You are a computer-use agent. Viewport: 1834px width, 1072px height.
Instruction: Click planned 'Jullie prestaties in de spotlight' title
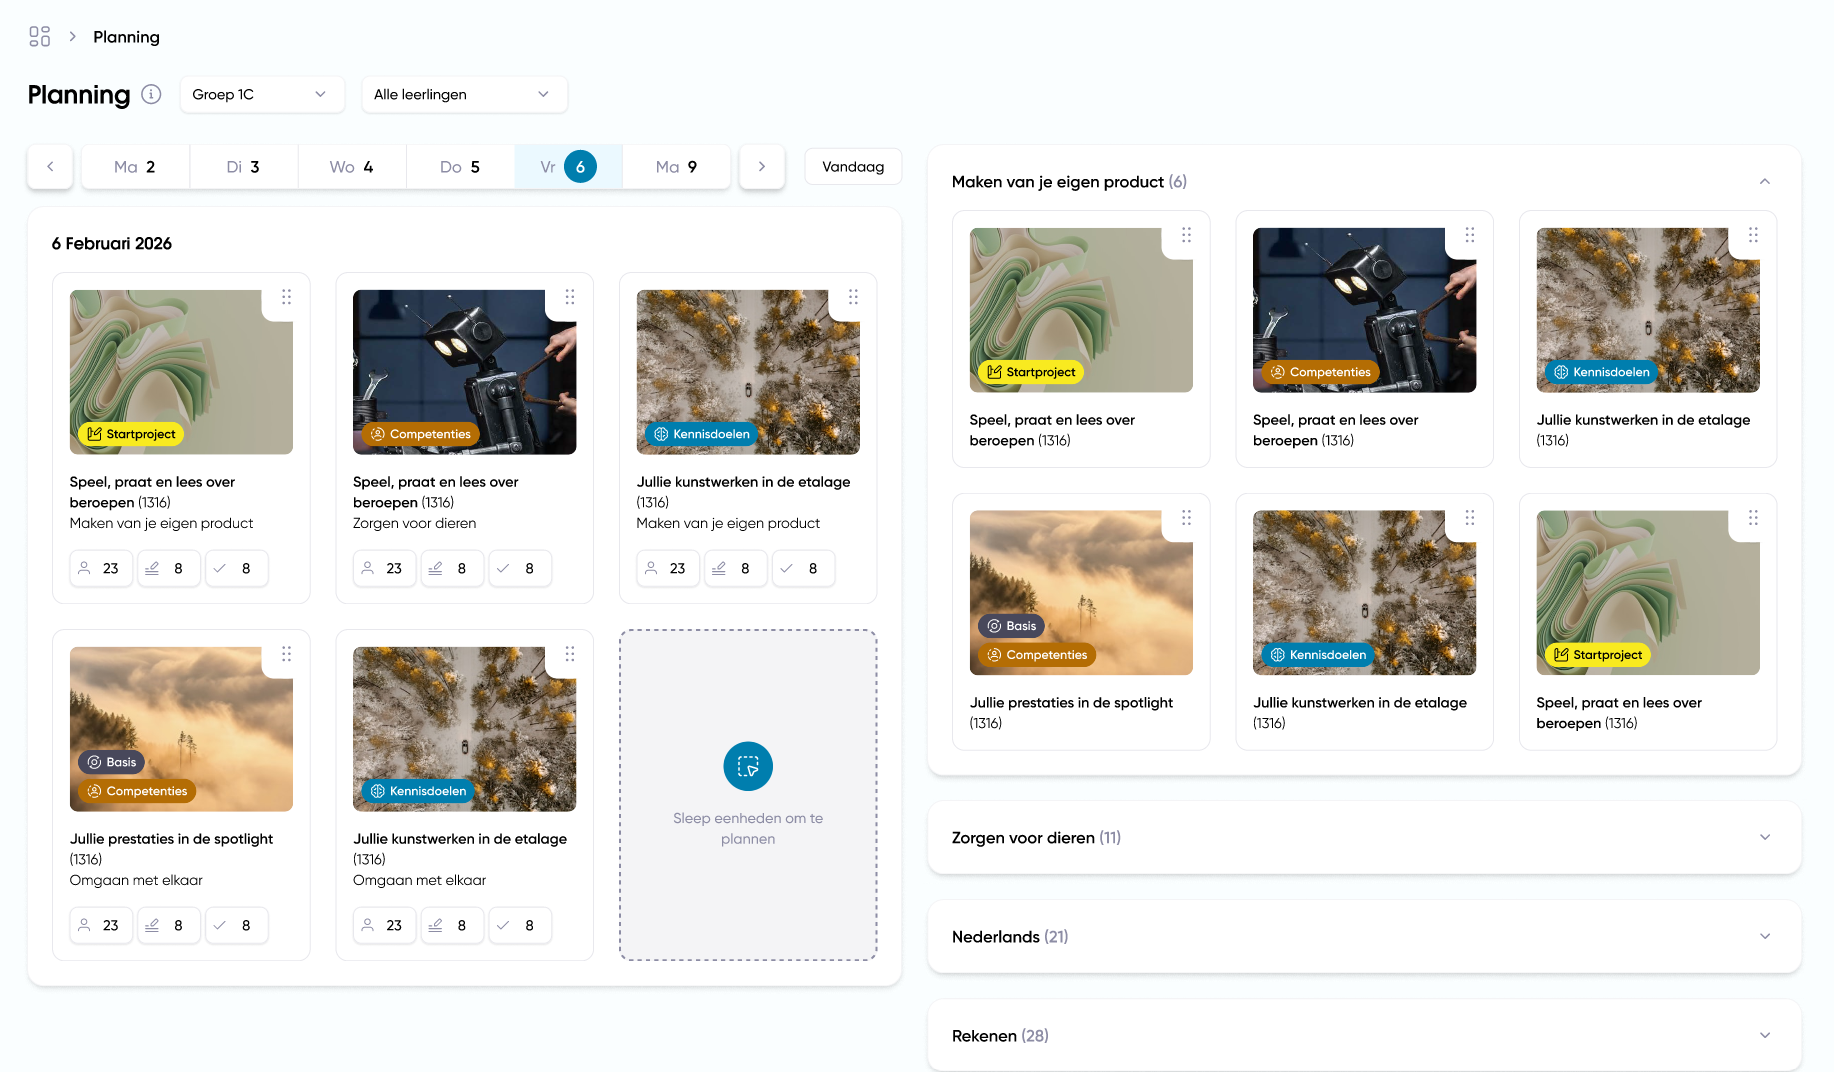[x=171, y=839]
